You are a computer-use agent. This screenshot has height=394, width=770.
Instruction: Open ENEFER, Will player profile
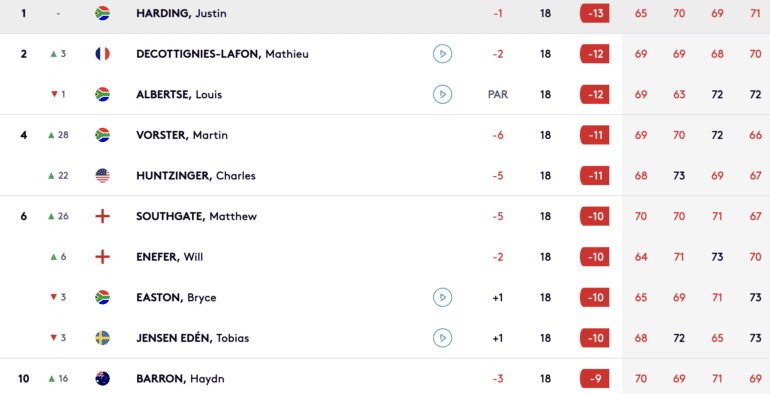click(169, 257)
